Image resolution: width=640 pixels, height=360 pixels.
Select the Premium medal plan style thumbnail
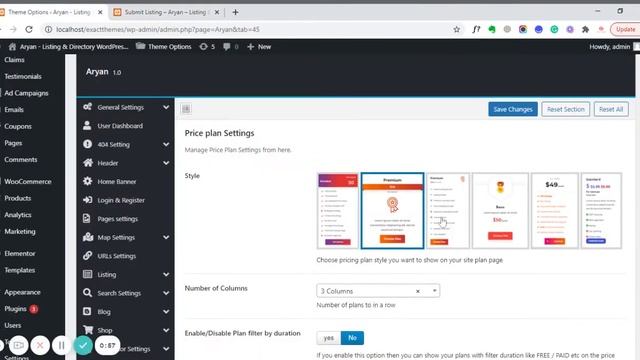[x=392, y=211]
